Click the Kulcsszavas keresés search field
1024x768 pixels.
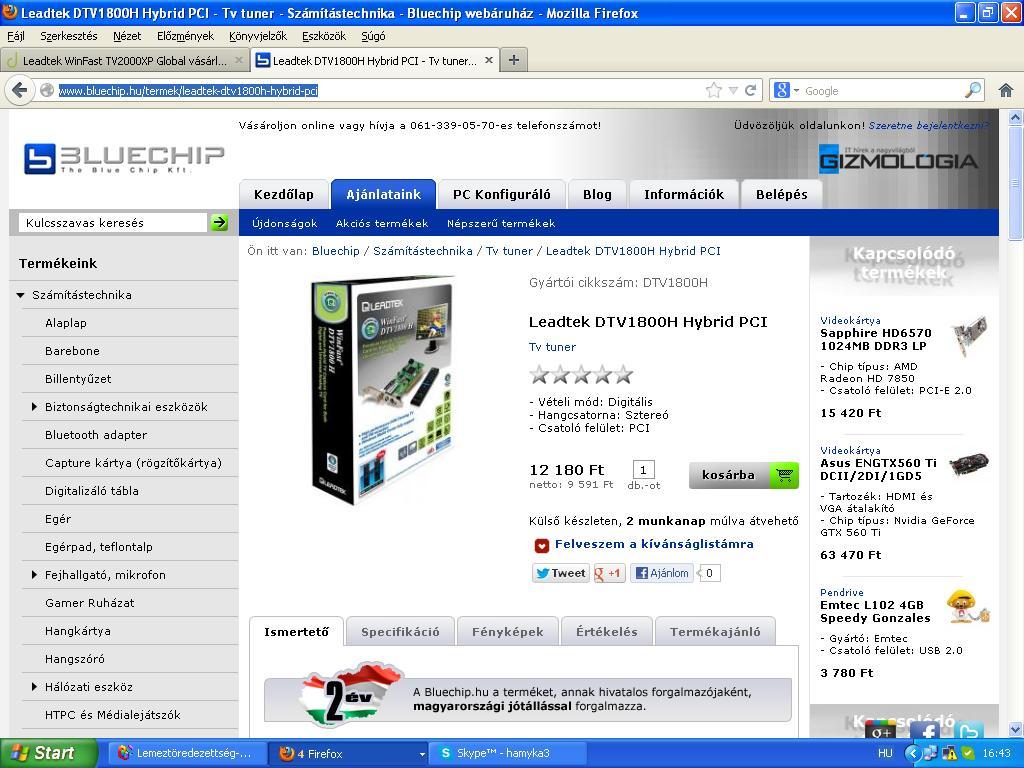[x=112, y=223]
